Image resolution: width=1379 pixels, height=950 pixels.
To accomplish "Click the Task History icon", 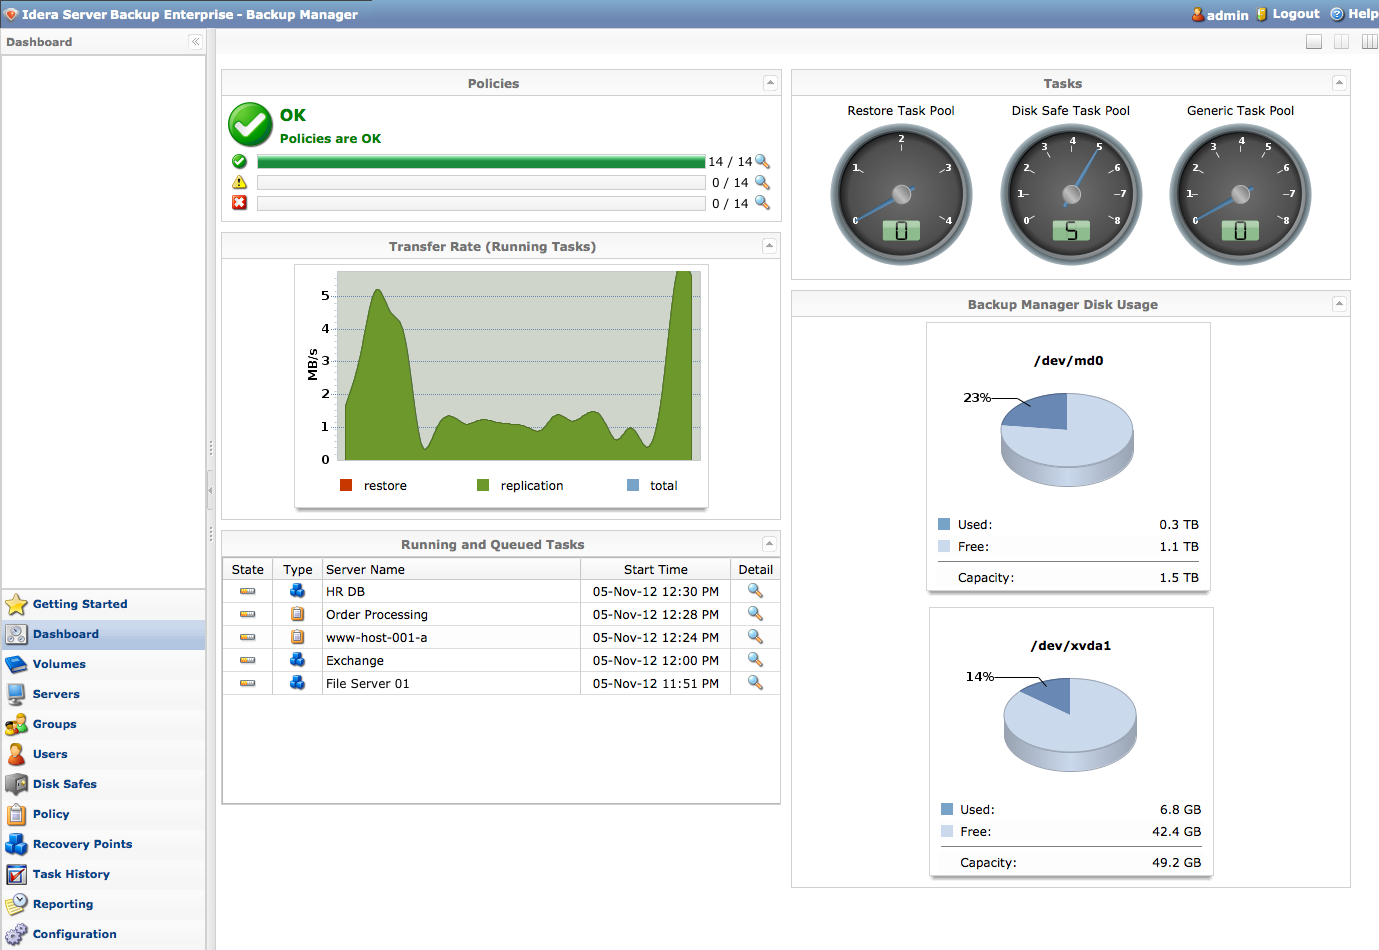I will (x=16, y=874).
